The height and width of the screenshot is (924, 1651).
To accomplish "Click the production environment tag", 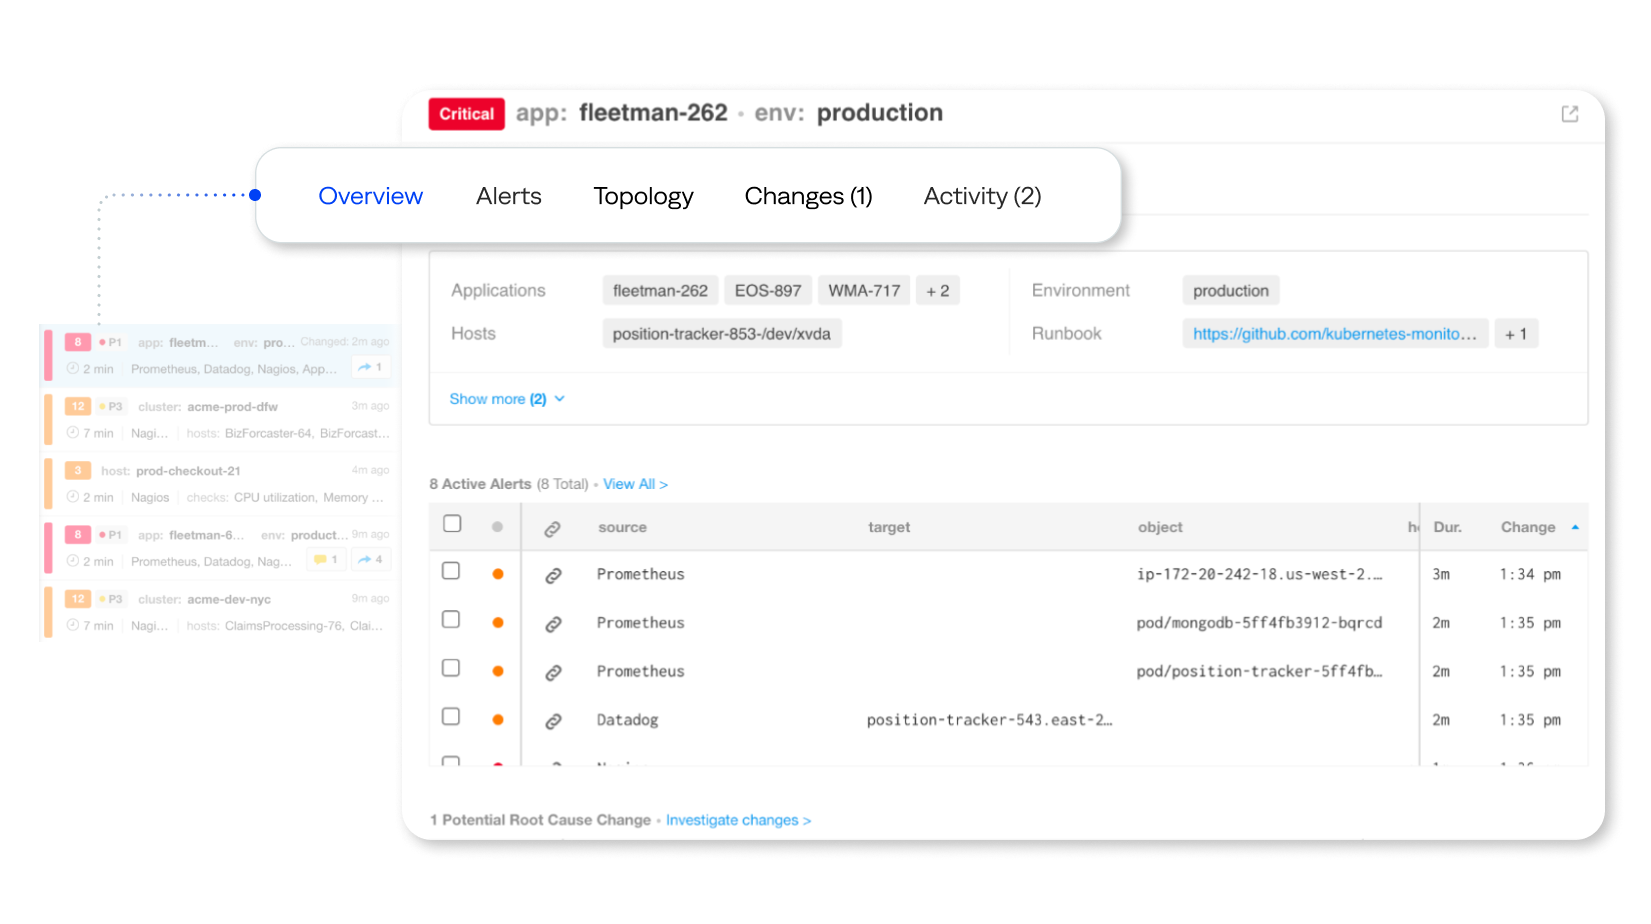I will click(1230, 291).
